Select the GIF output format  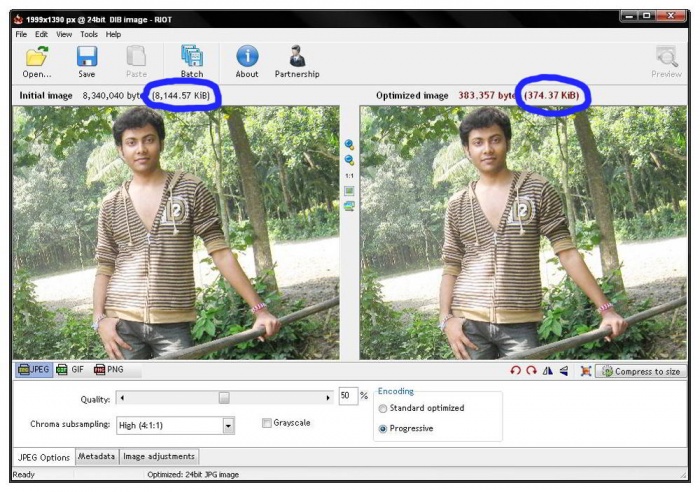71,370
